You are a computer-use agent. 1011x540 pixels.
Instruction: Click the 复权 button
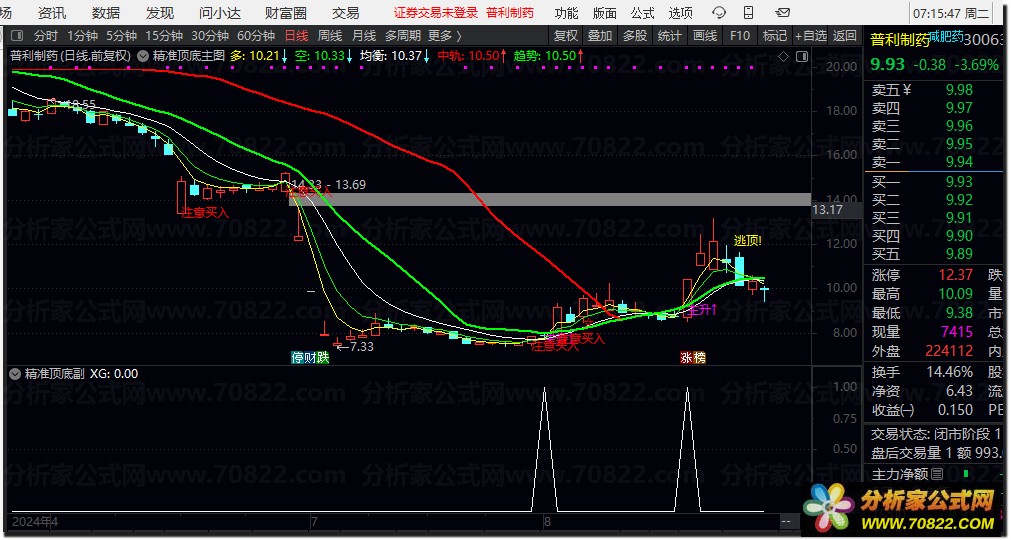566,36
